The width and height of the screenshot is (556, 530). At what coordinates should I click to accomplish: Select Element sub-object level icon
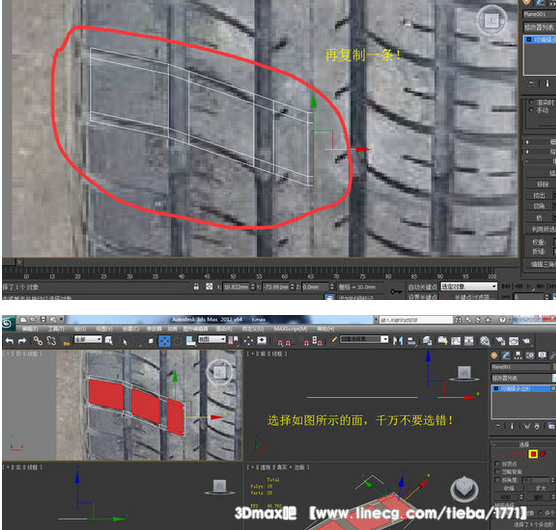click(543, 454)
